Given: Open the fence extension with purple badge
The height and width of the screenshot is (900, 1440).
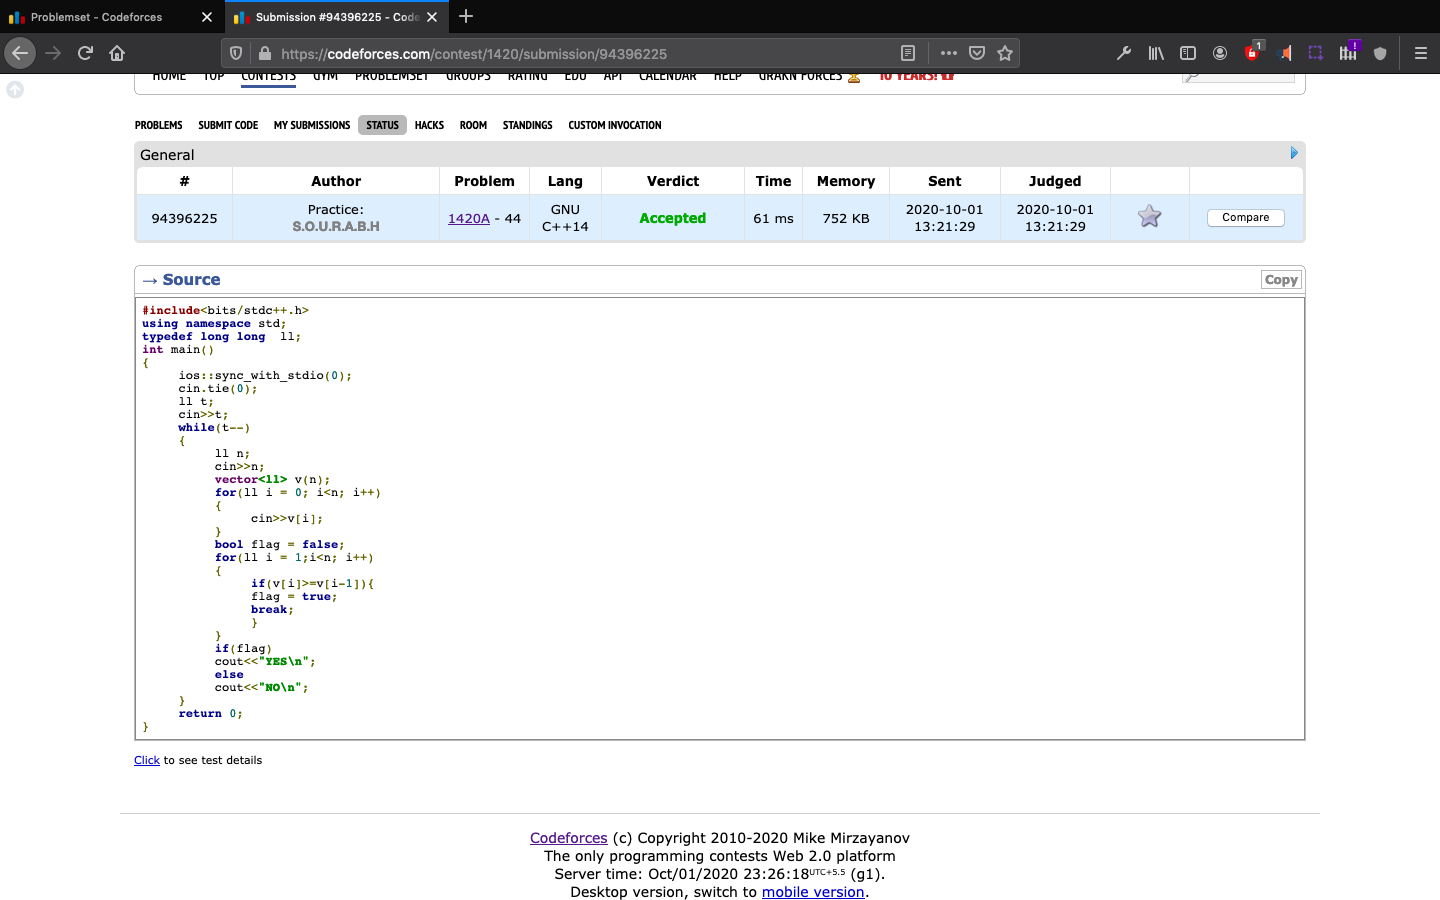Looking at the screenshot, I should 1349,52.
